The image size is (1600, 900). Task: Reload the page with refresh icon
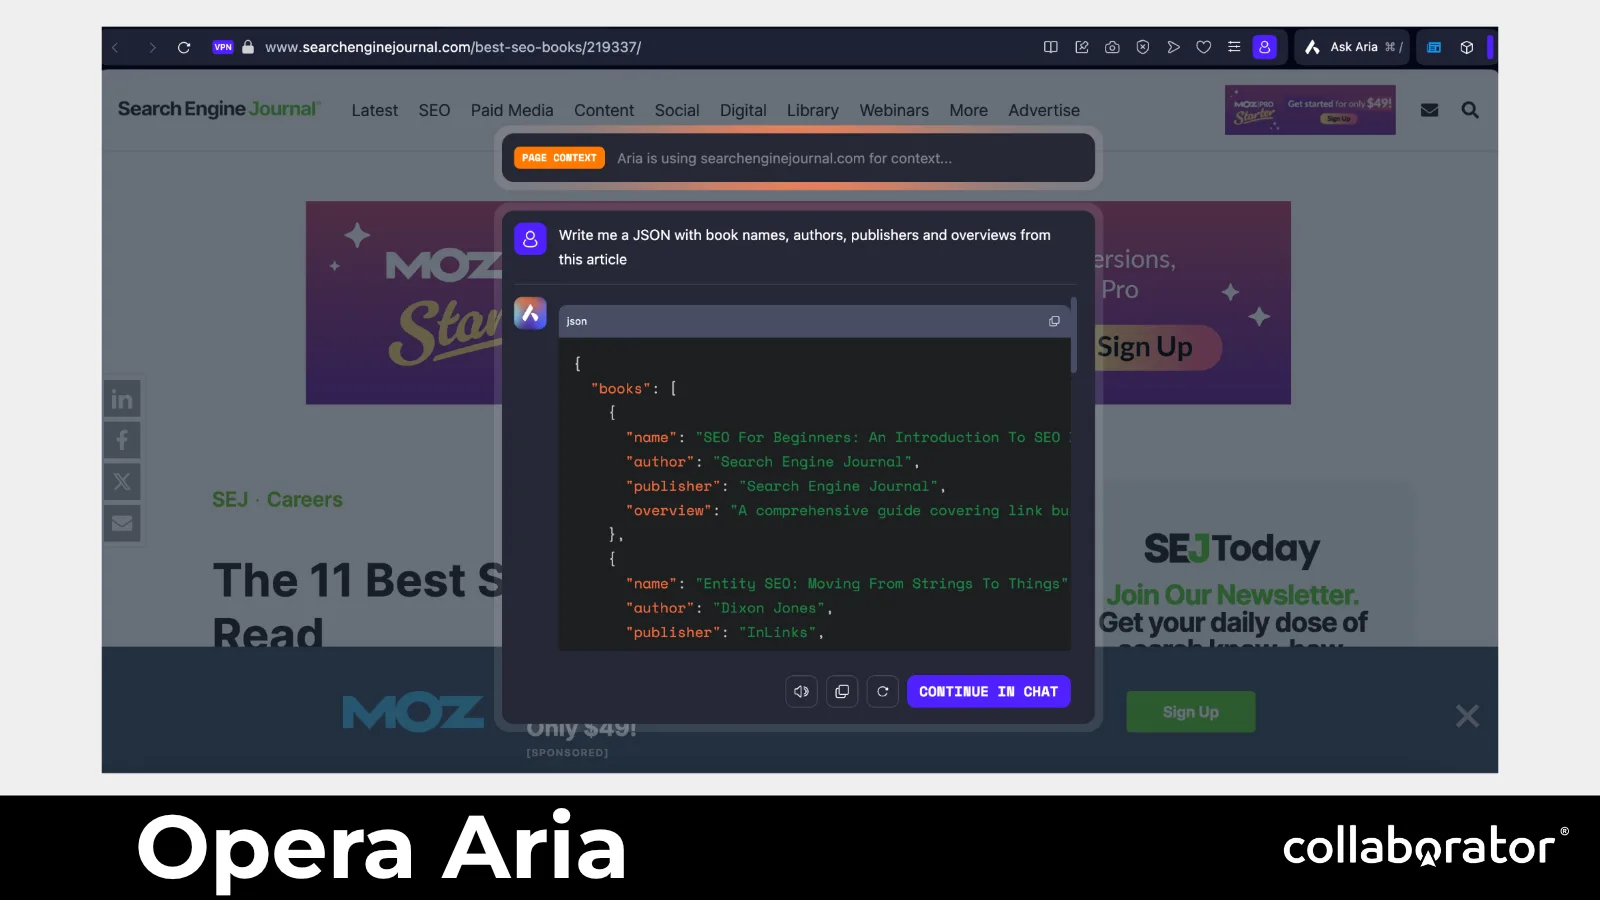point(184,47)
